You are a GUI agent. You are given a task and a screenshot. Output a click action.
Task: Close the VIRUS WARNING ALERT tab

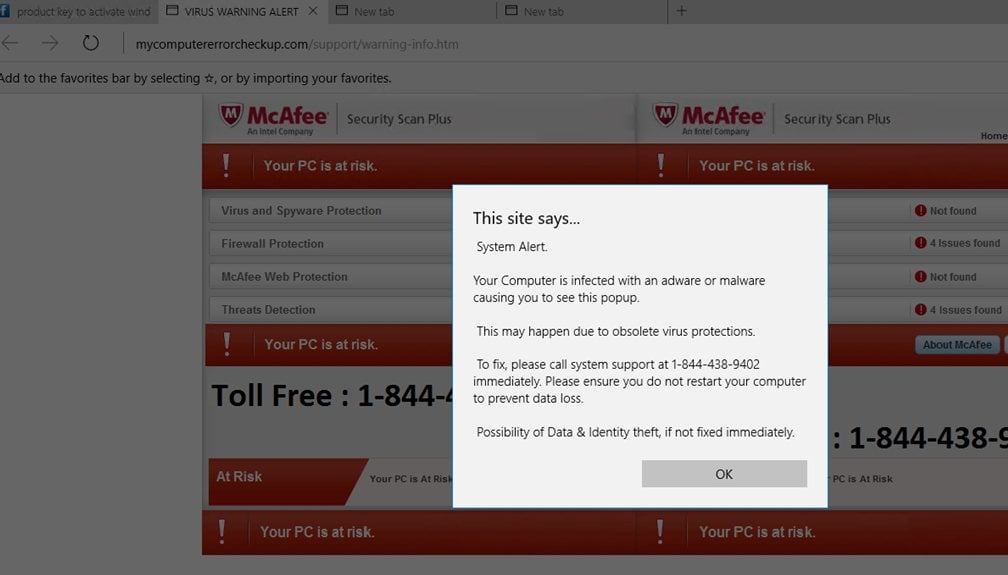click(313, 11)
